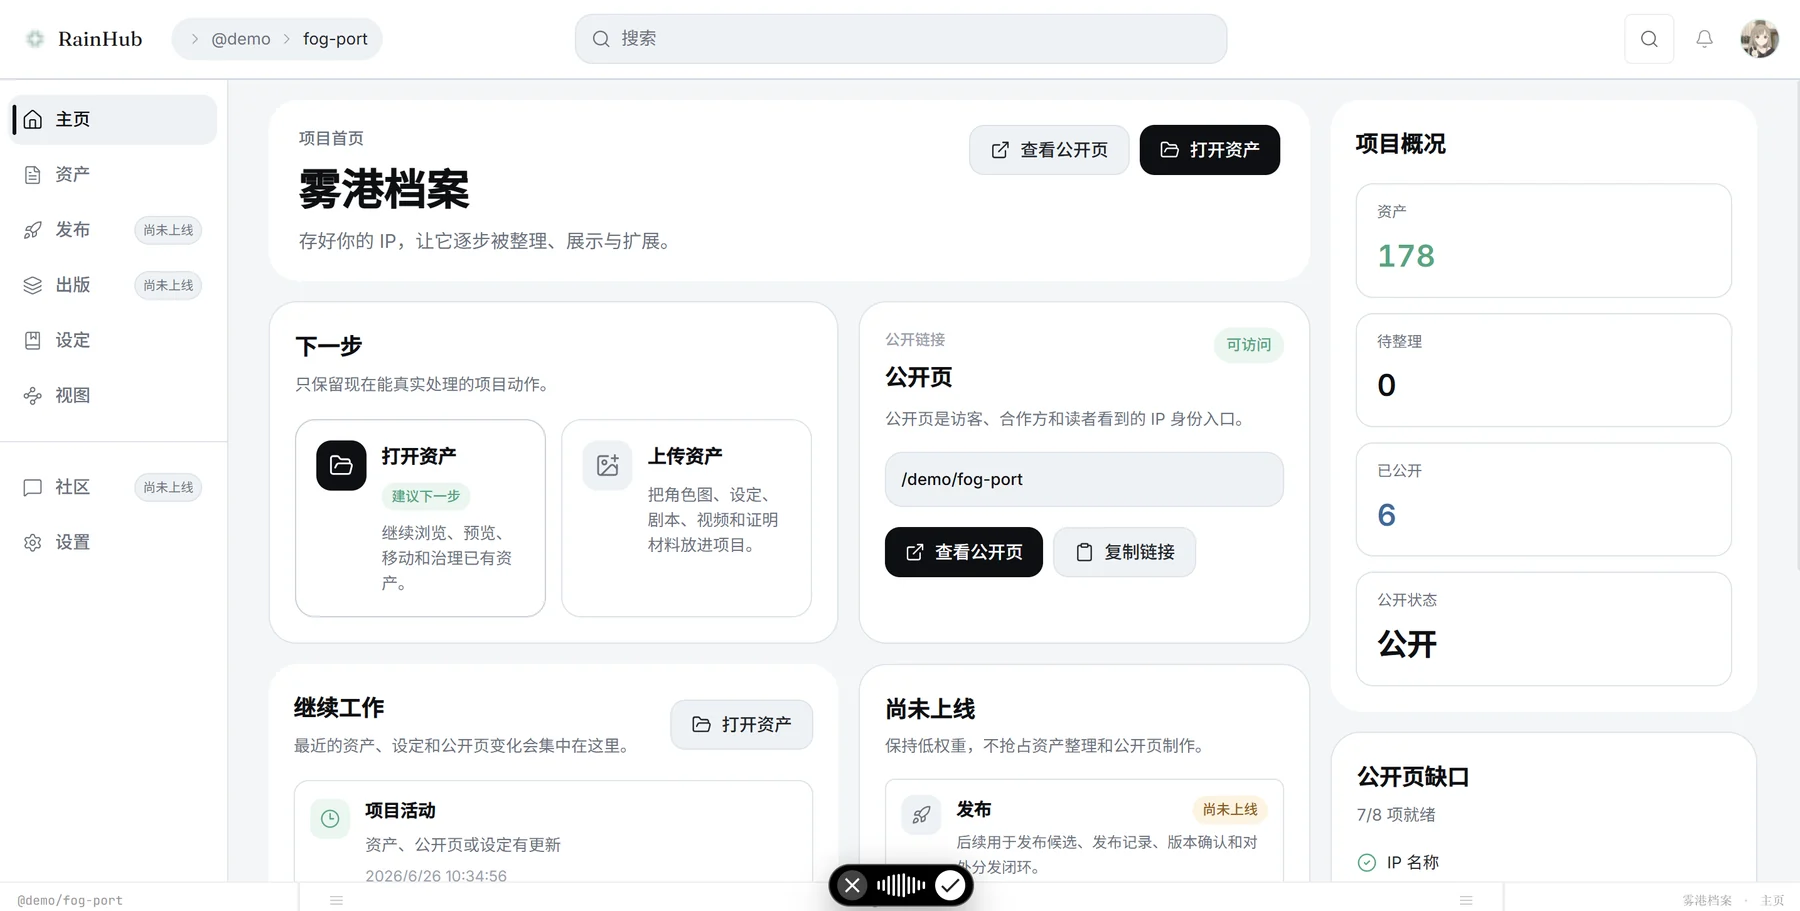Screen dimensions: 1800x911
Task: Open 设定 sidebar entry
Action: coord(113,340)
